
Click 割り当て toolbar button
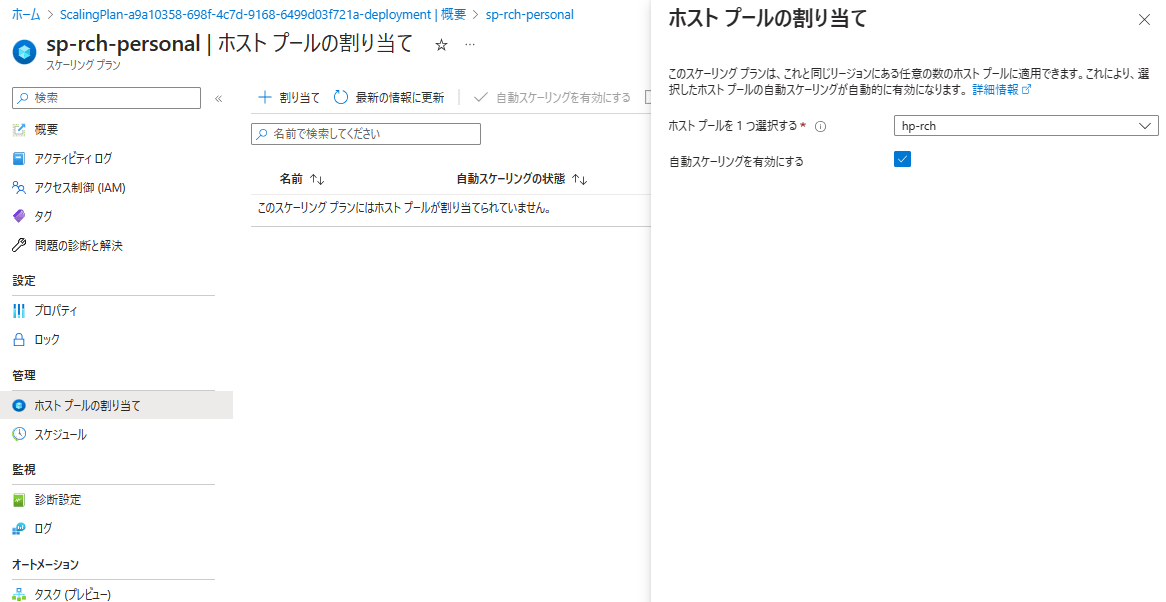click(289, 97)
